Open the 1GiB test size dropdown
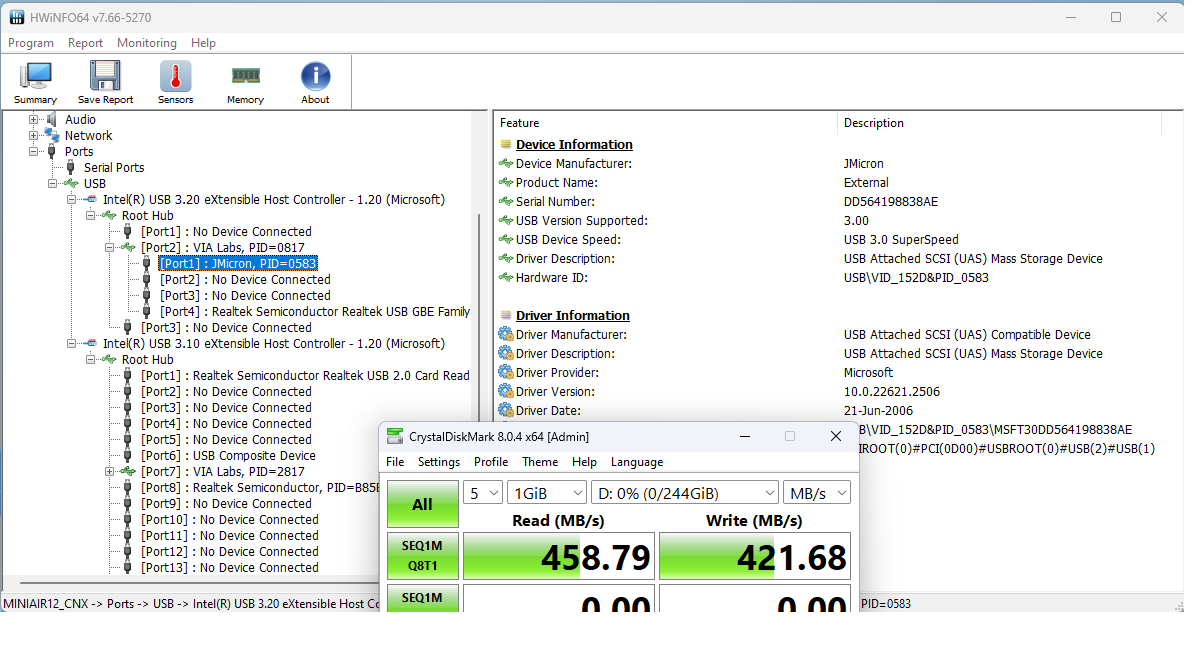The width and height of the screenshot is (1200, 672). (x=547, y=493)
